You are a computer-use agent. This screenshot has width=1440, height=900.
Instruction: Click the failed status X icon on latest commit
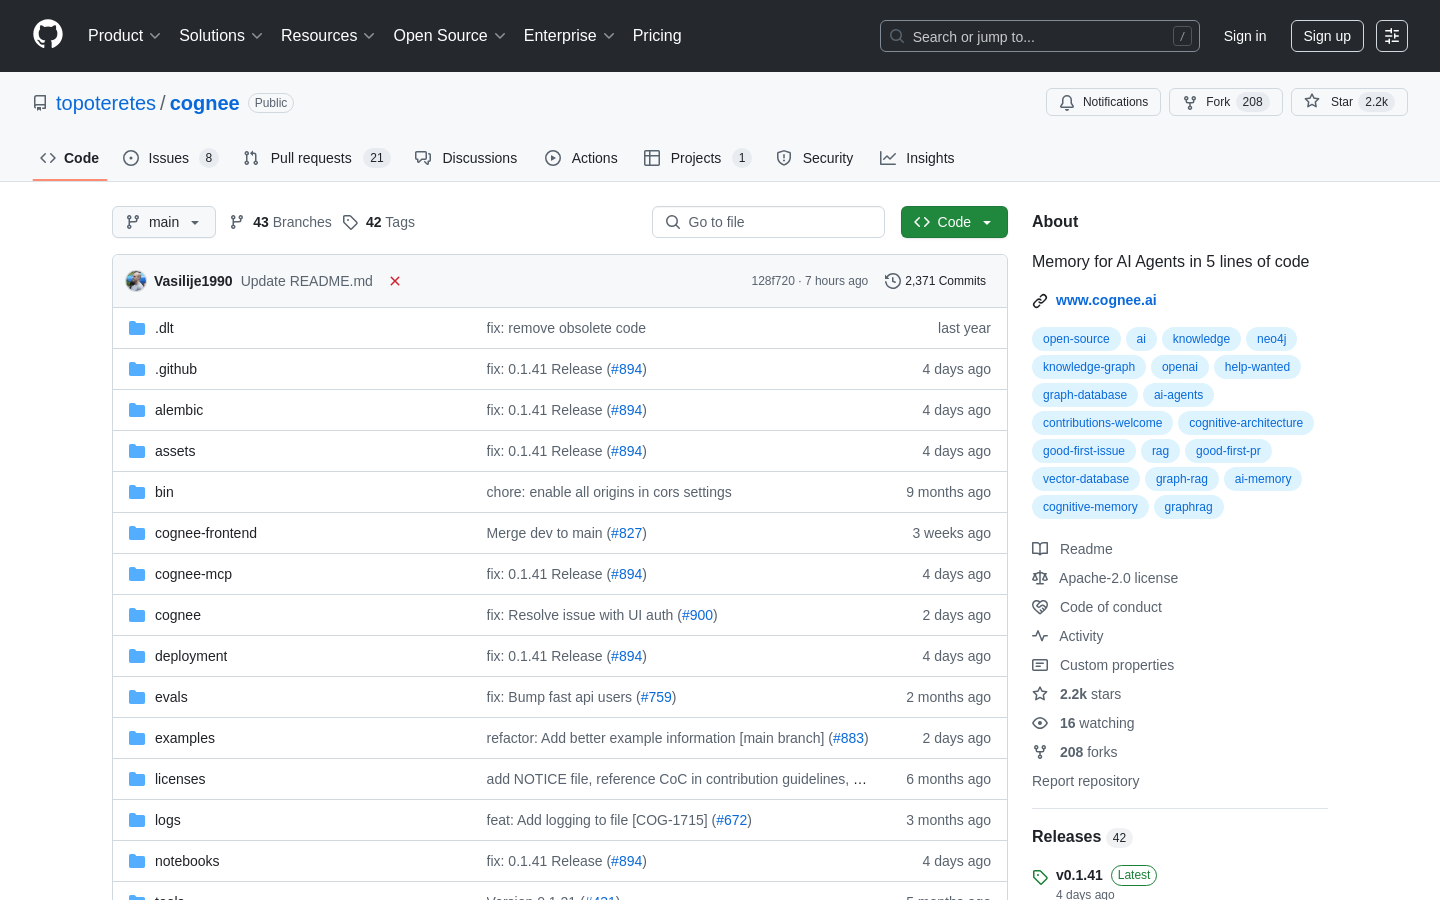point(395,281)
